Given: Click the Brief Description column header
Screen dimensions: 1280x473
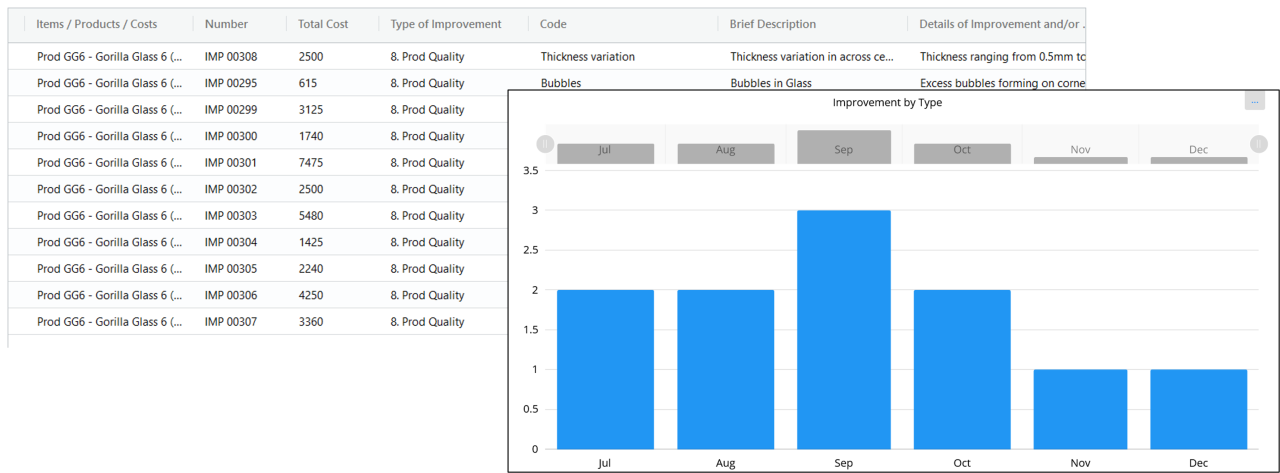Looking at the screenshot, I should (x=772, y=24).
